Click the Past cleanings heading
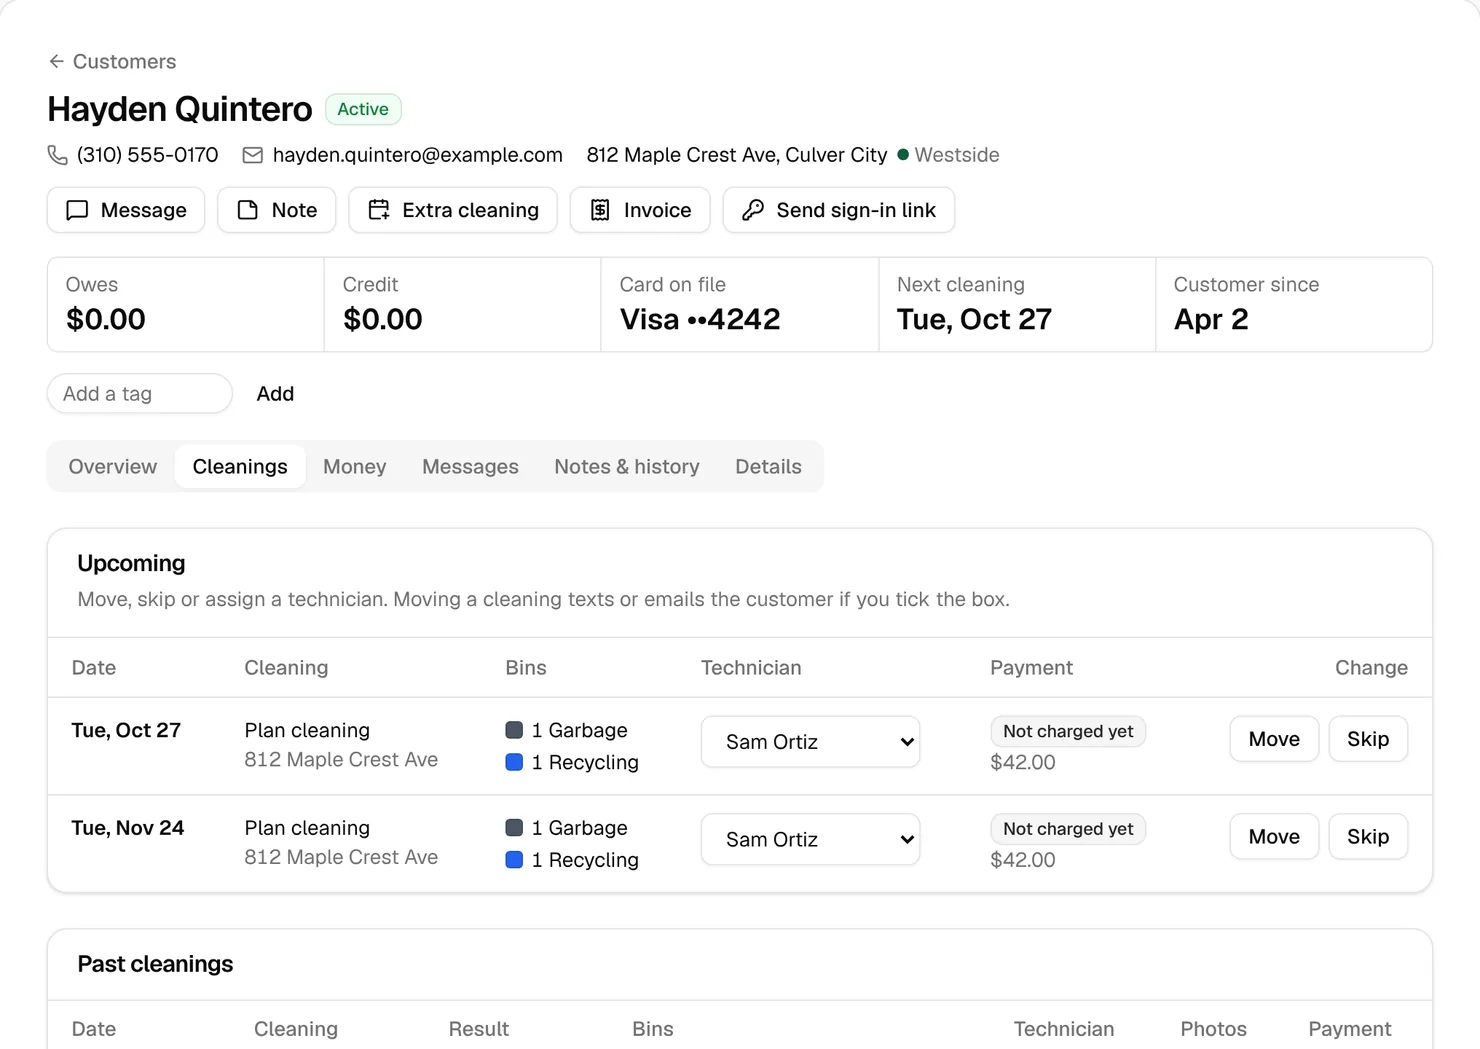Viewport: 1480px width, 1049px height. coord(155,964)
